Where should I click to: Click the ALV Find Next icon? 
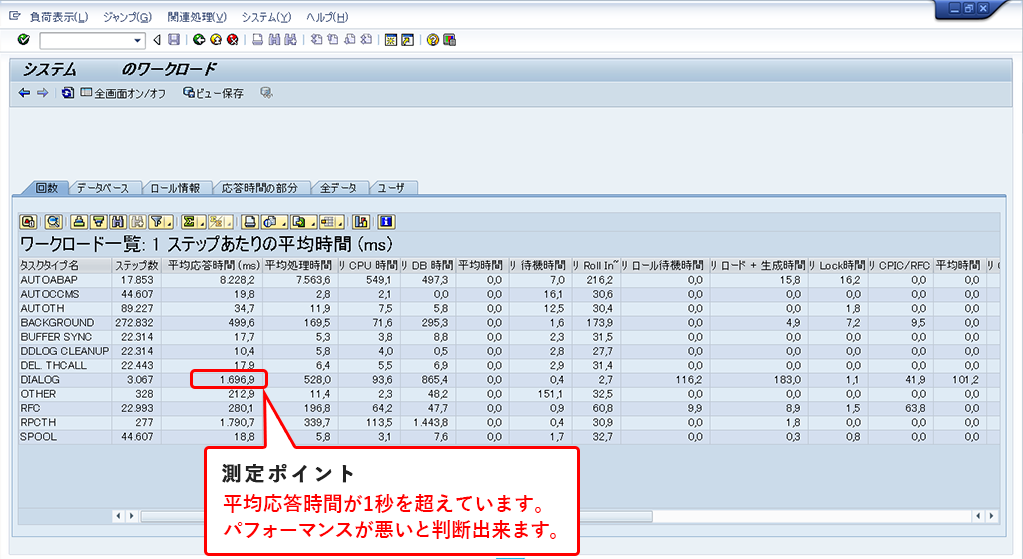(x=137, y=222)
